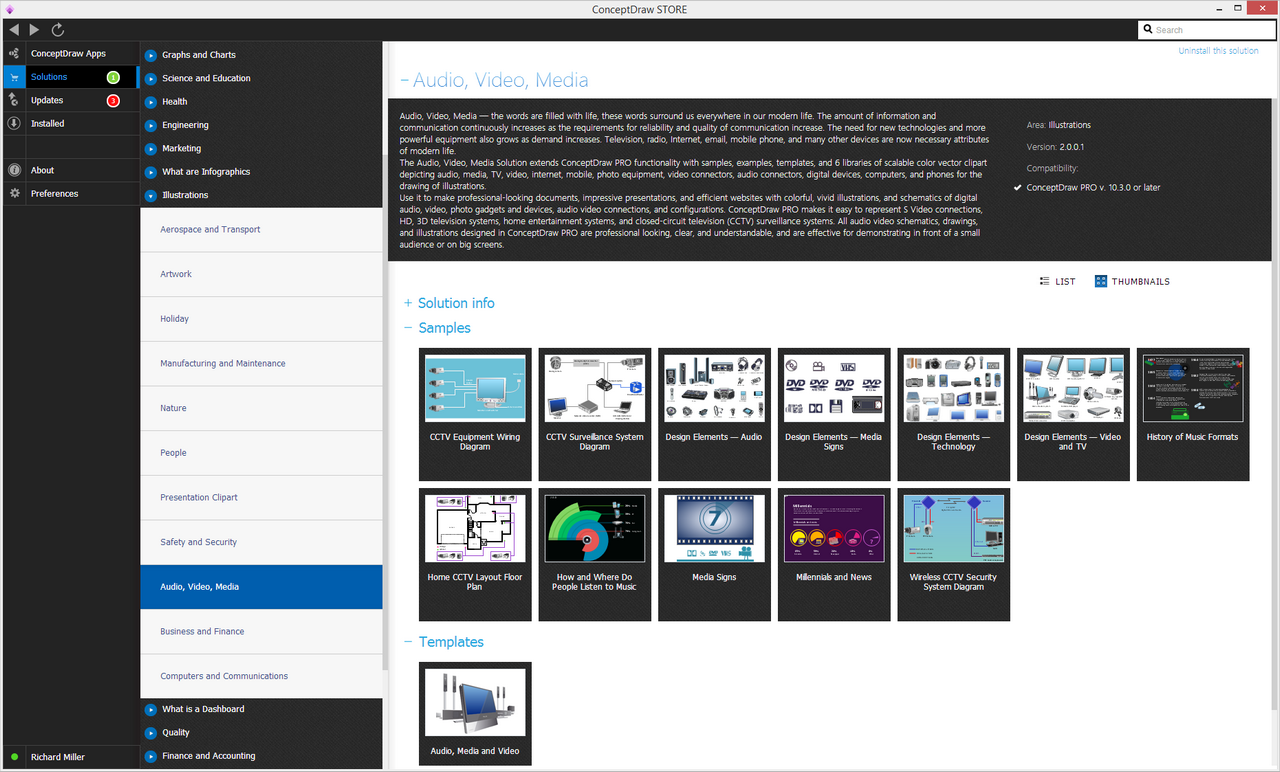The image size is (1280, 772).
Task: Switch to Thumbnails view
Action: pos(1132,282)
